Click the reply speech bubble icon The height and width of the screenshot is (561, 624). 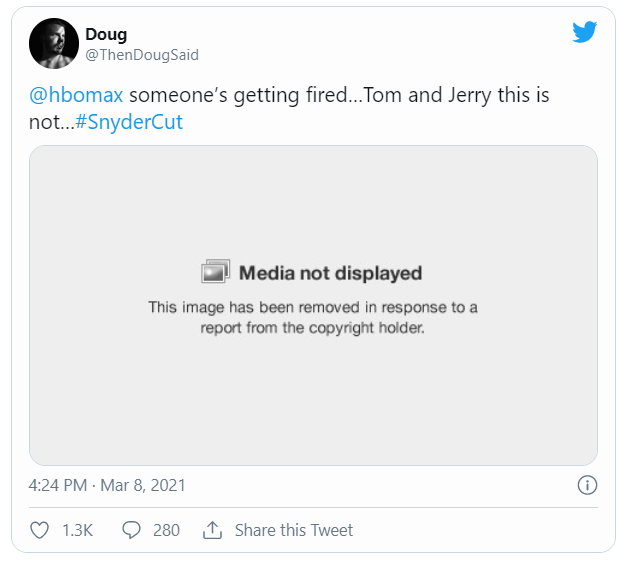point(131,530)
